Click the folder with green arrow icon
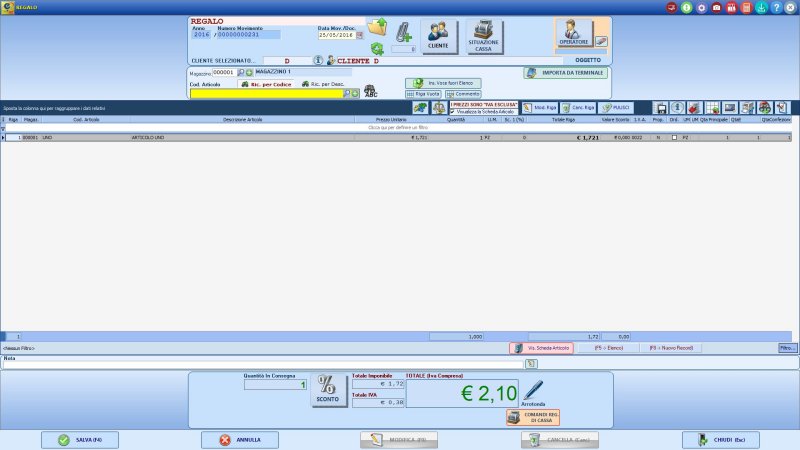Image resolution: width=800 pixels, height=450 pixels. 378,27
